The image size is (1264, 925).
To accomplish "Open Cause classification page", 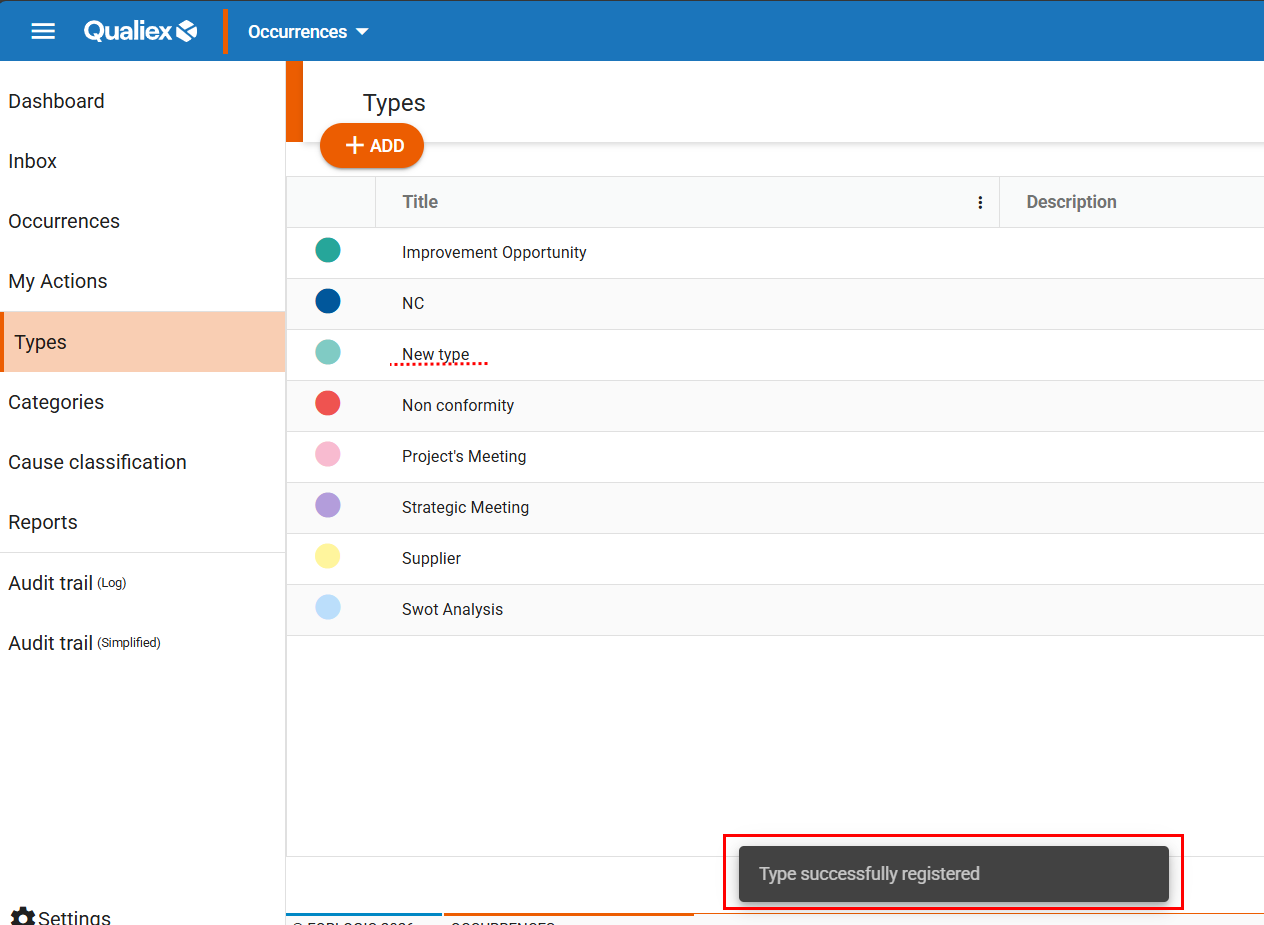I will [97, 462].
